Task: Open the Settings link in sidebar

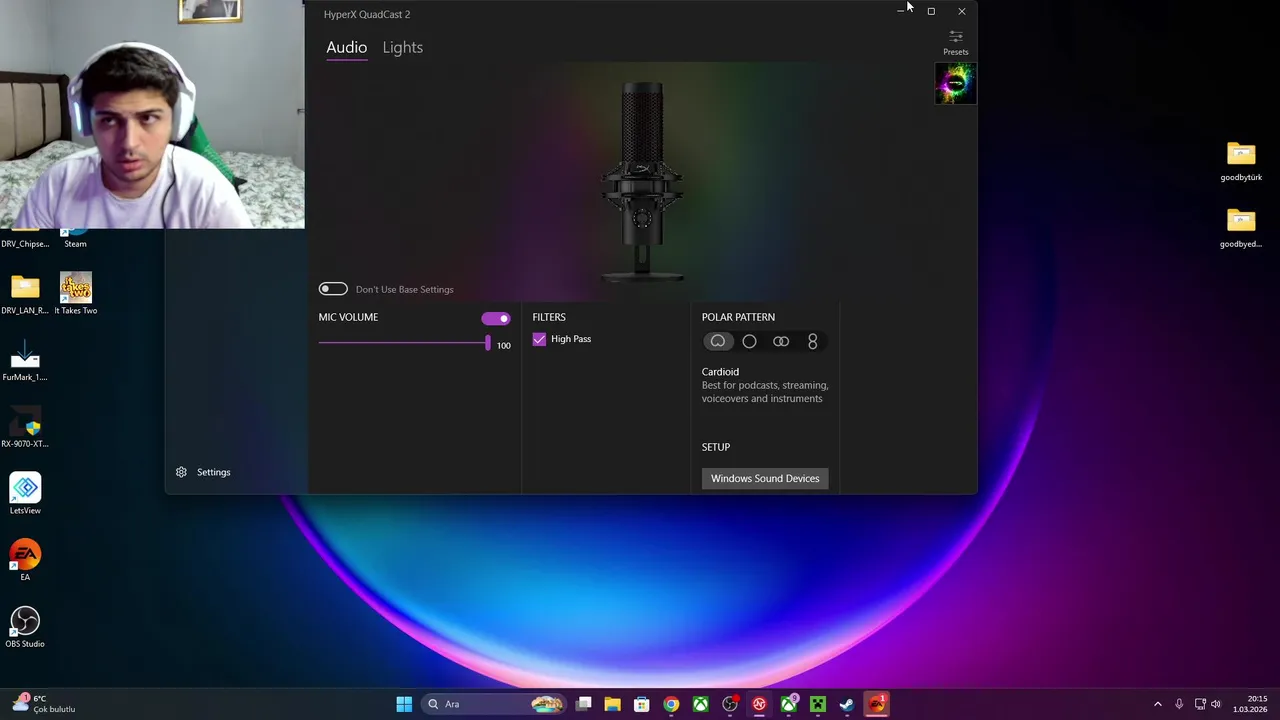Action: click(x=213, y=472)
